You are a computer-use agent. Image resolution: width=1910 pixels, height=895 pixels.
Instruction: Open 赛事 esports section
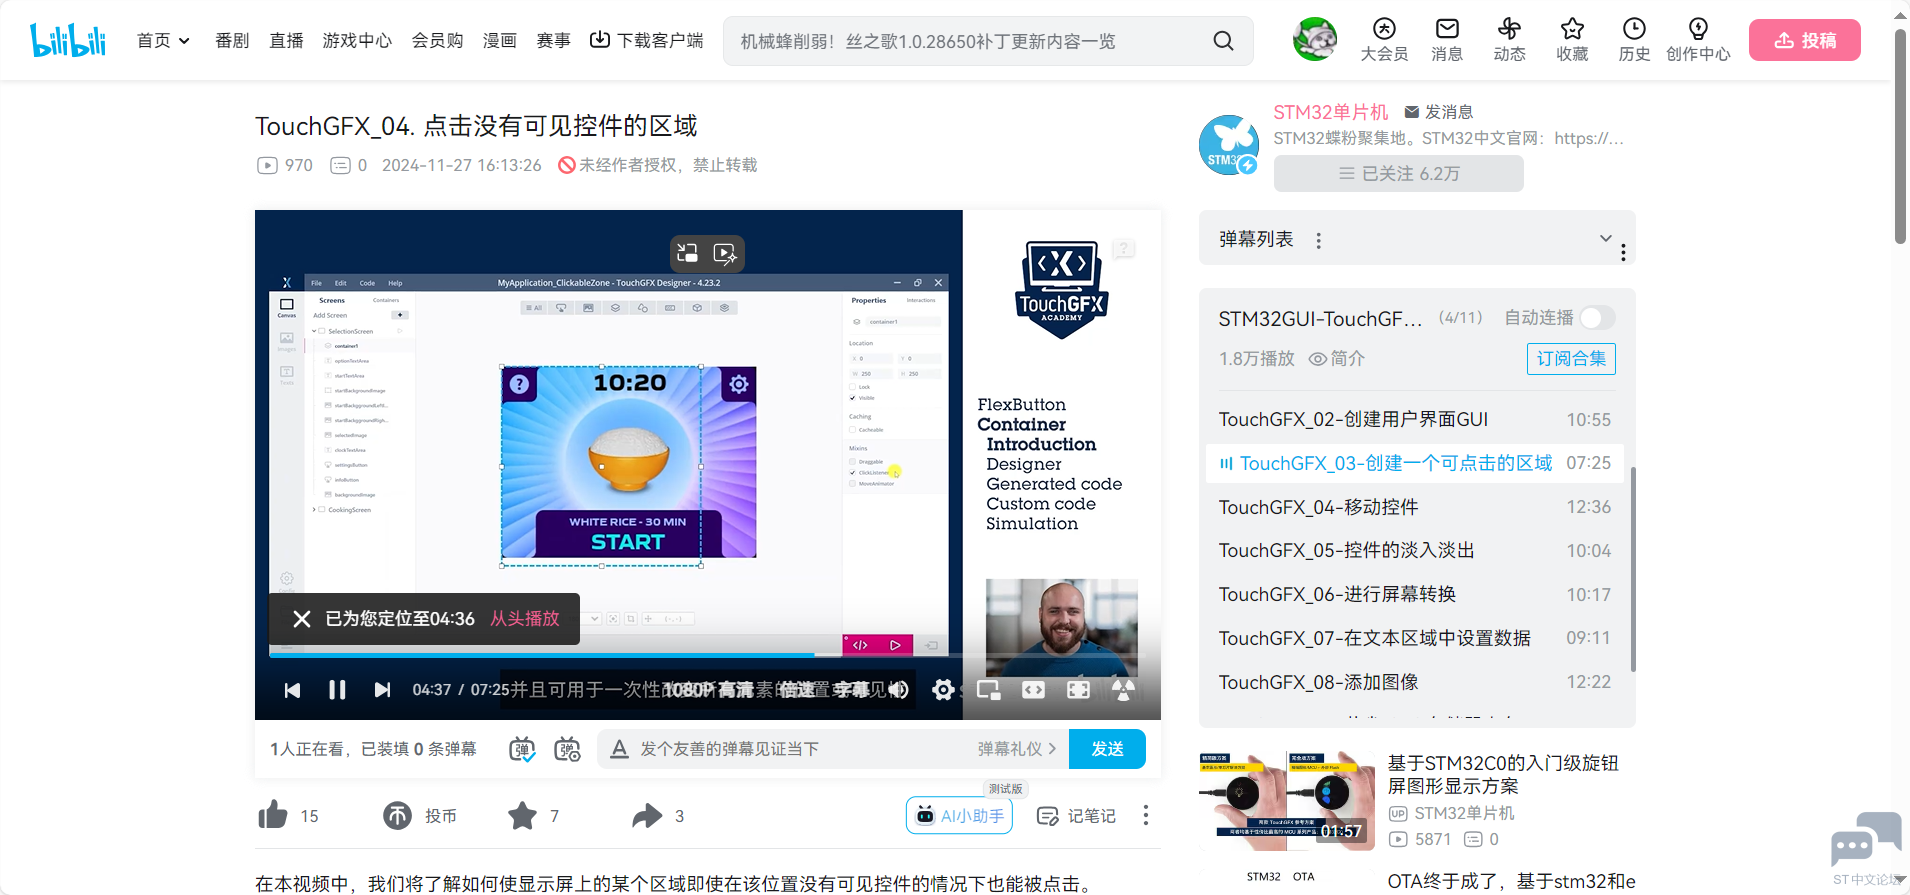pos(553,41)
